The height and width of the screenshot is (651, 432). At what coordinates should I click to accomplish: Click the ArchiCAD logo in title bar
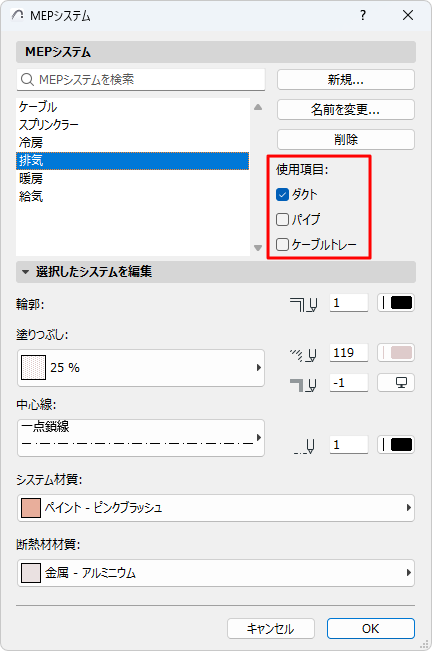(x=17, y=15)
